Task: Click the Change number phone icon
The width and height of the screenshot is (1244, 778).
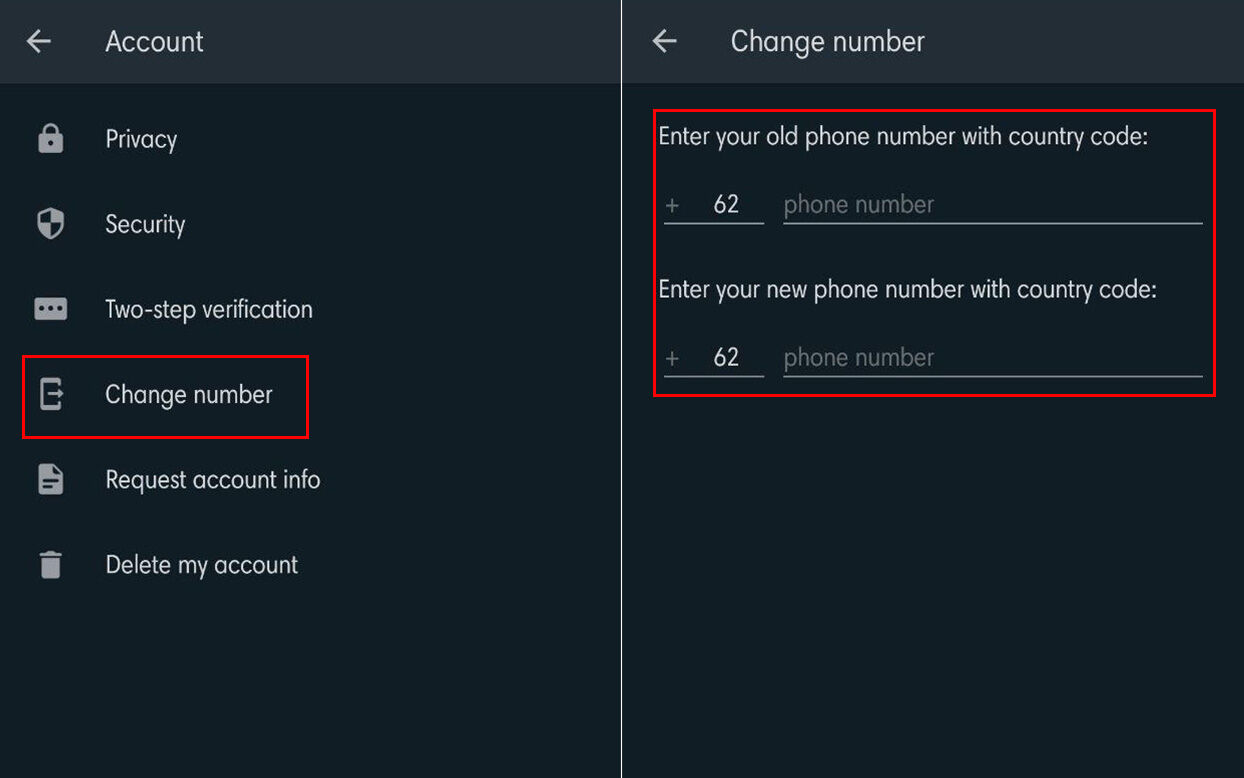Action: click(50, 395)
